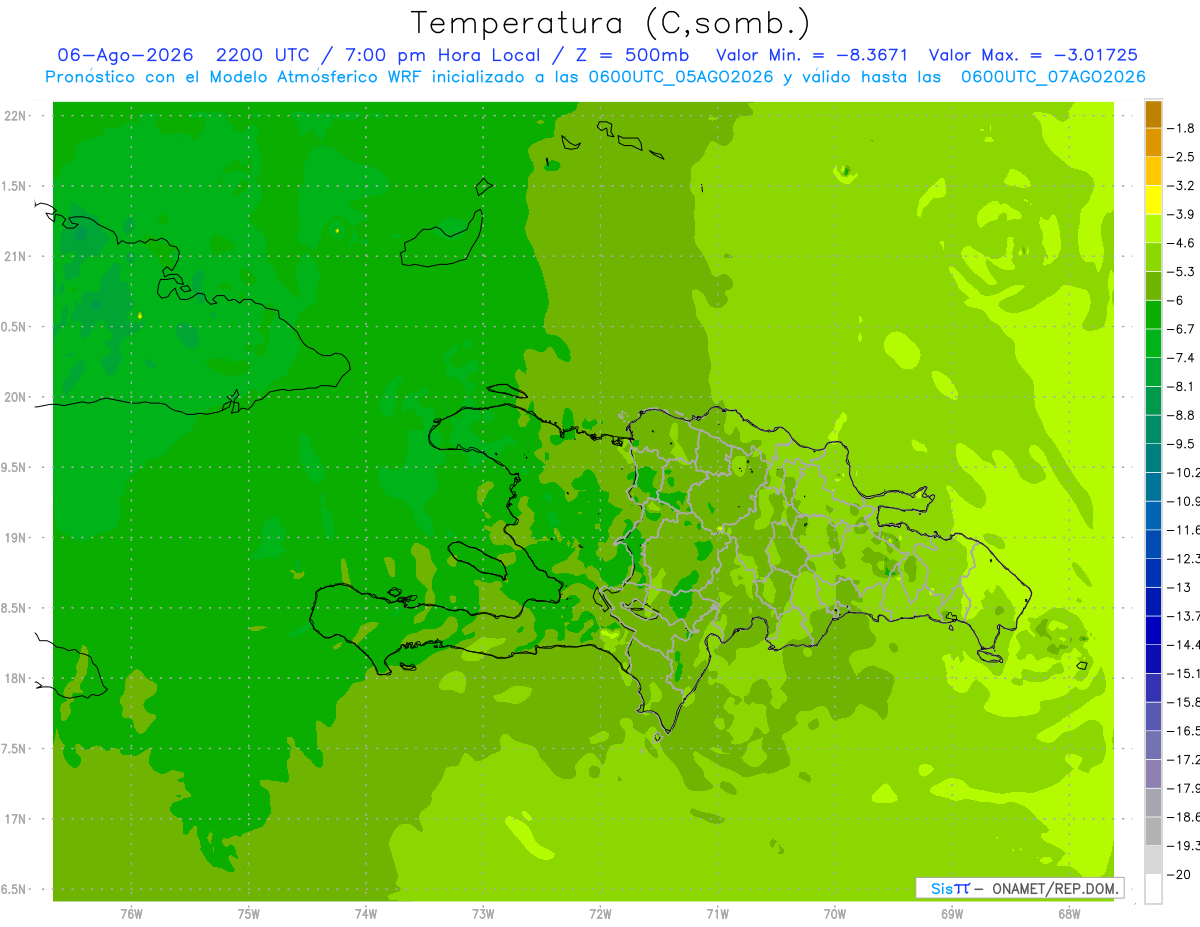Screen dimensions: 1200x927
Task: Click the brown swatch above -1.8
Action: pyautogui.click(x=1153, y=114)
